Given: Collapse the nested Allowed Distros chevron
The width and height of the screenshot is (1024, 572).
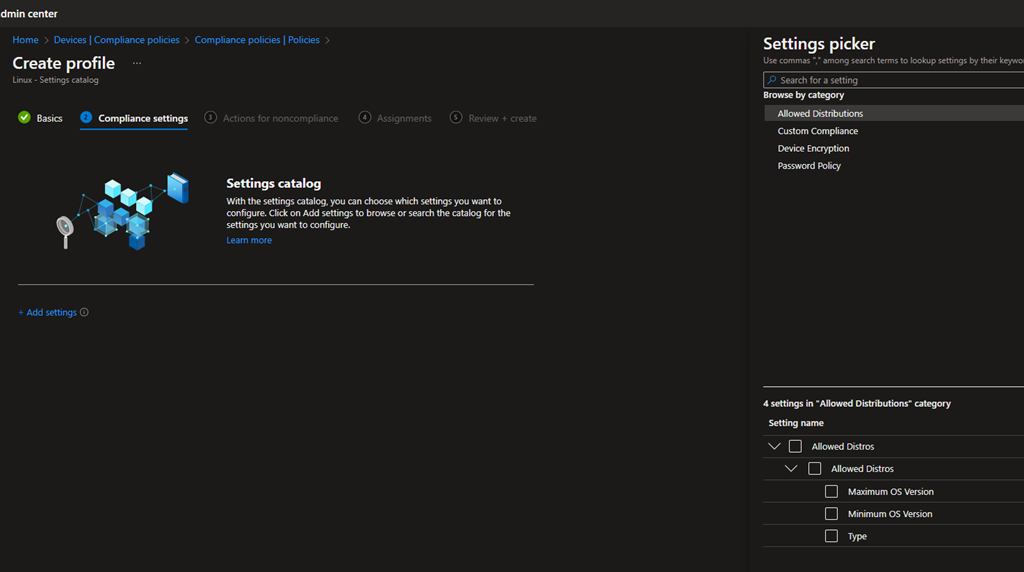Looking at the screenshot, I should click(791, 469).
